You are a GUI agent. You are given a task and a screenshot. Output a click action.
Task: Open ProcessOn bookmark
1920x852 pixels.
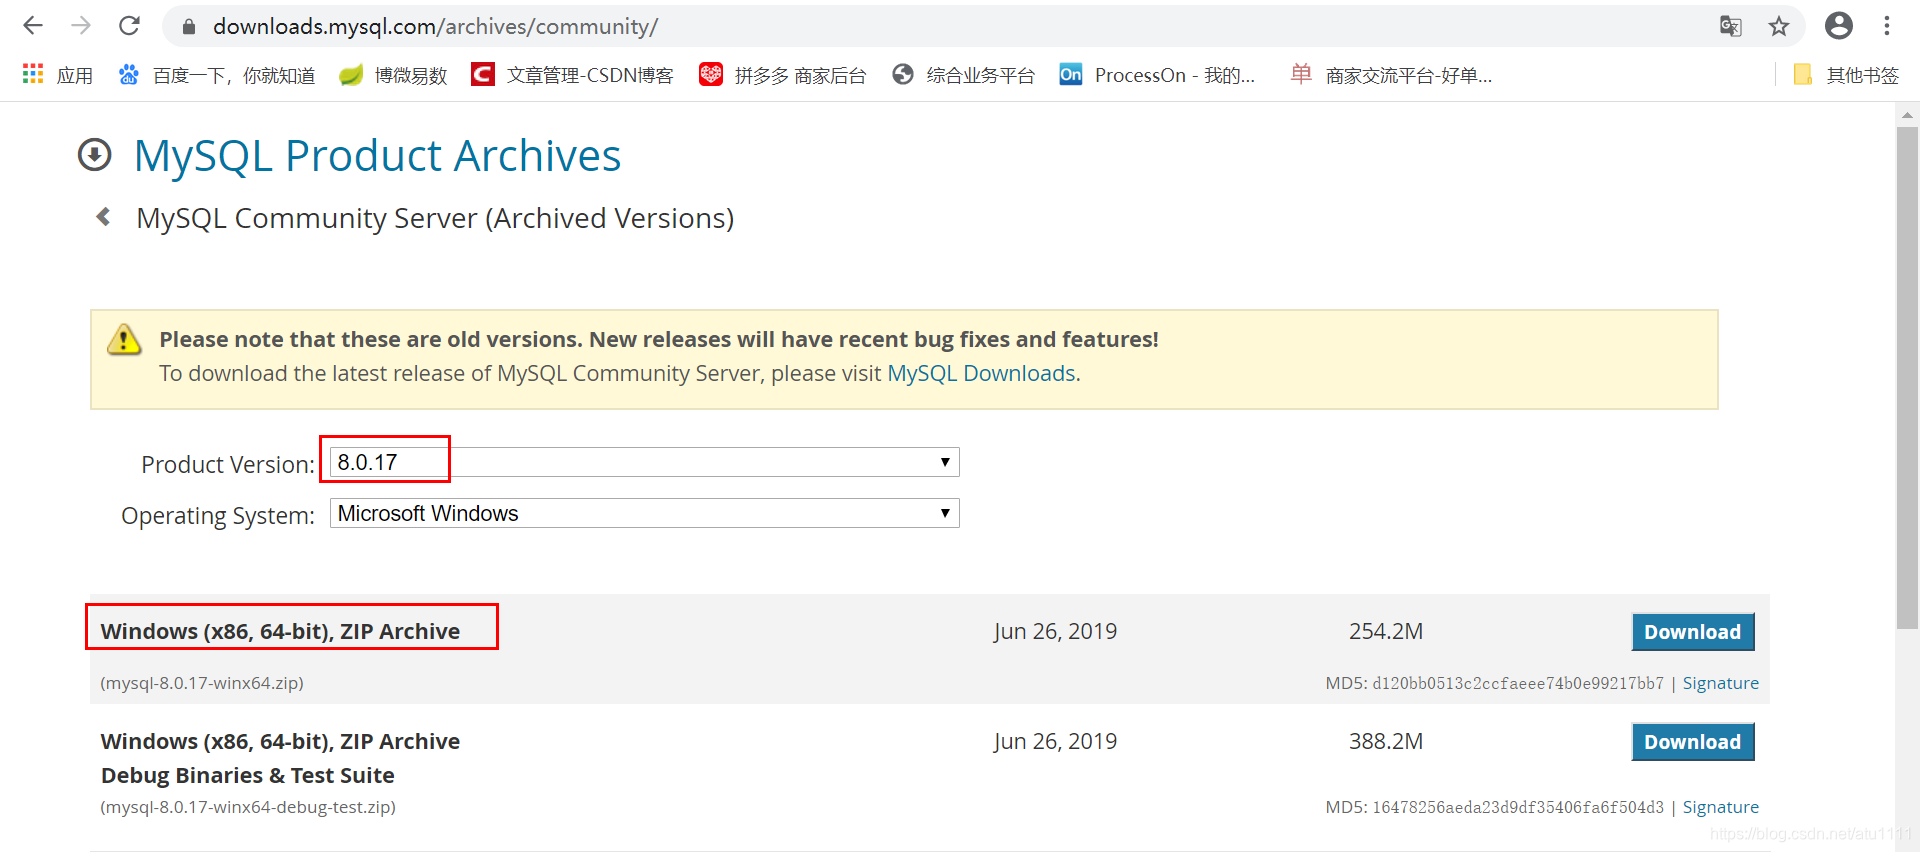pyautogui.click(x=1157, y=75)
